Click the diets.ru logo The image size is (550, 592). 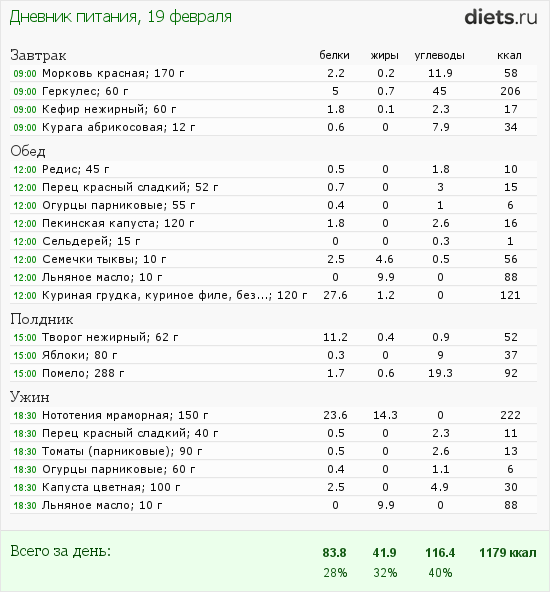pos(501,17)
